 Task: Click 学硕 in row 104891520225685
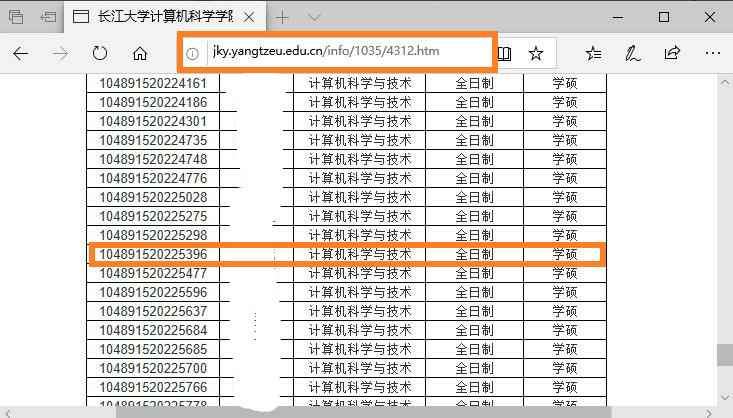coord(564,349)
